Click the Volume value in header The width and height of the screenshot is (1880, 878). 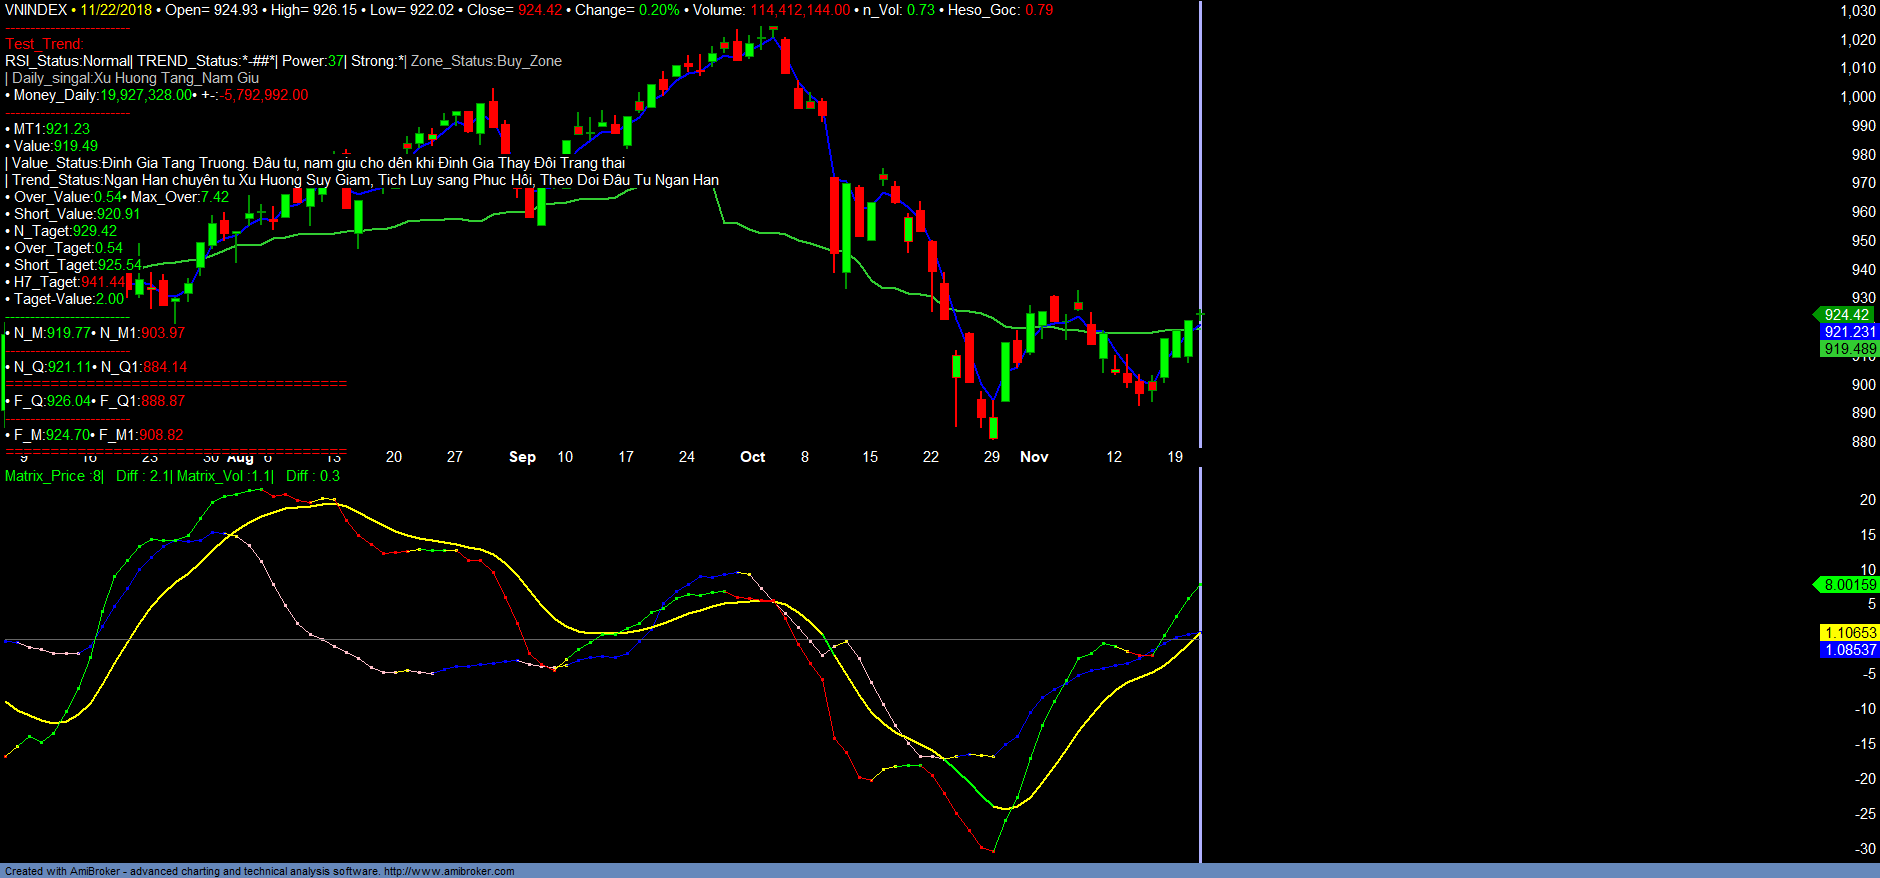(x=800, y=10)
